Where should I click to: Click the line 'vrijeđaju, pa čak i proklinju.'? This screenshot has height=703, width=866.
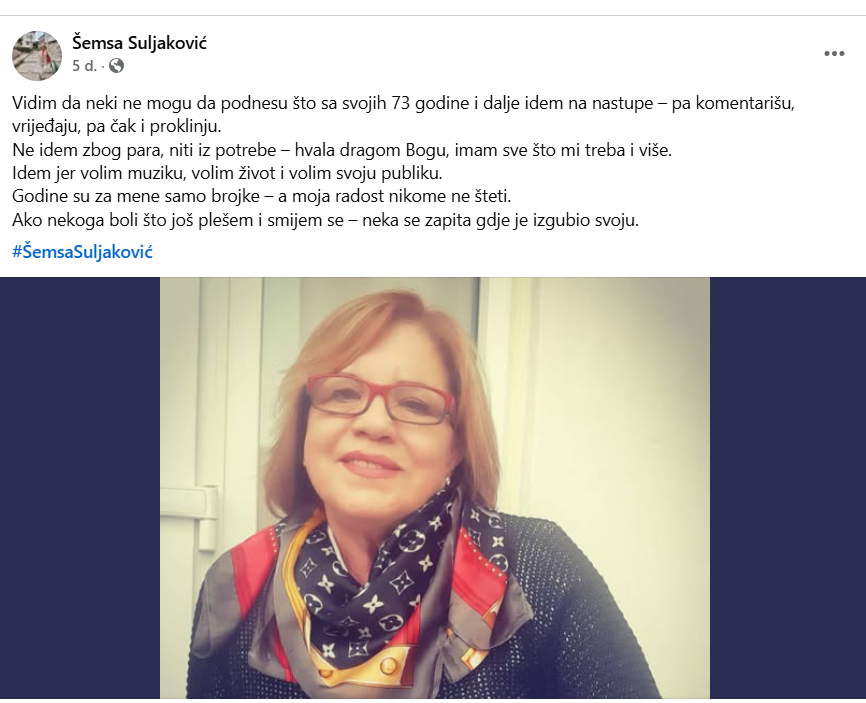pyautogui.click(x=117, y=126)
